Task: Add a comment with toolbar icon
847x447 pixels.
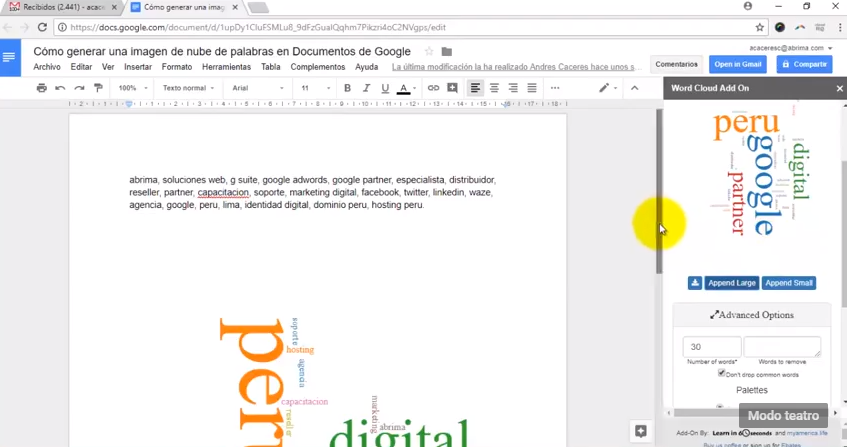Action: point(453,88)
